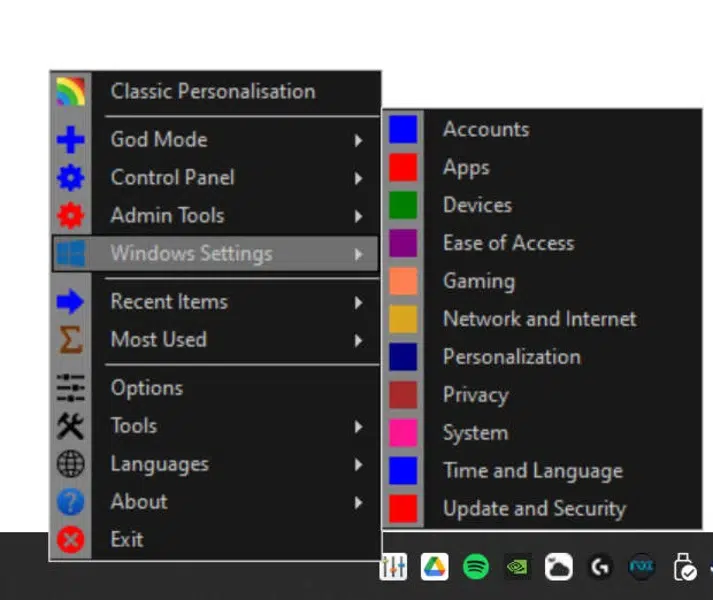Click the blue gear Control Panel icon
Image resolution: width=713 pixels, height=600 pixels.
[70, 178]
